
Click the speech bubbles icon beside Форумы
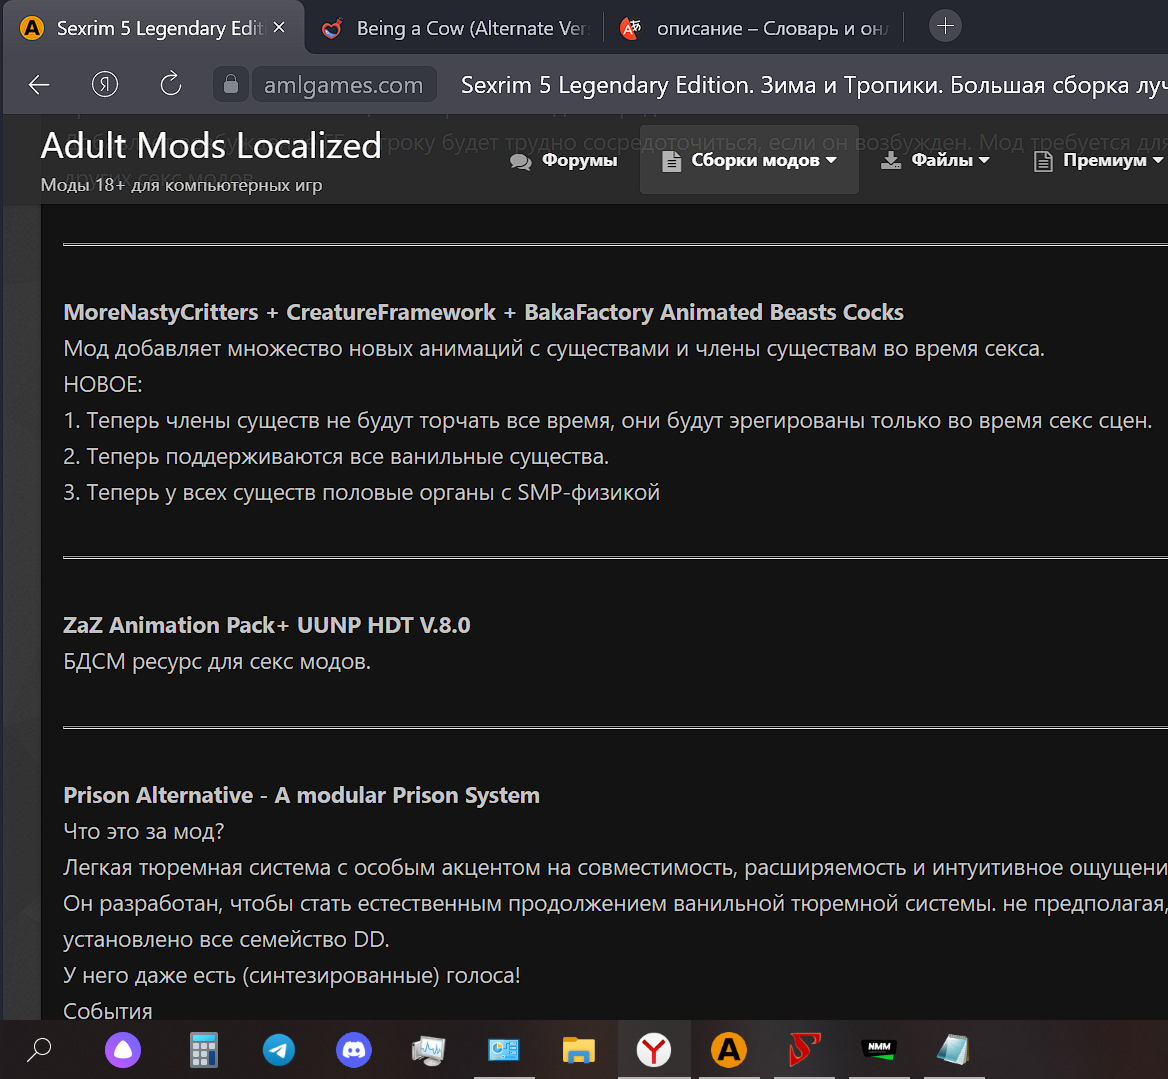pyautogui.click(x=521, y=162)
